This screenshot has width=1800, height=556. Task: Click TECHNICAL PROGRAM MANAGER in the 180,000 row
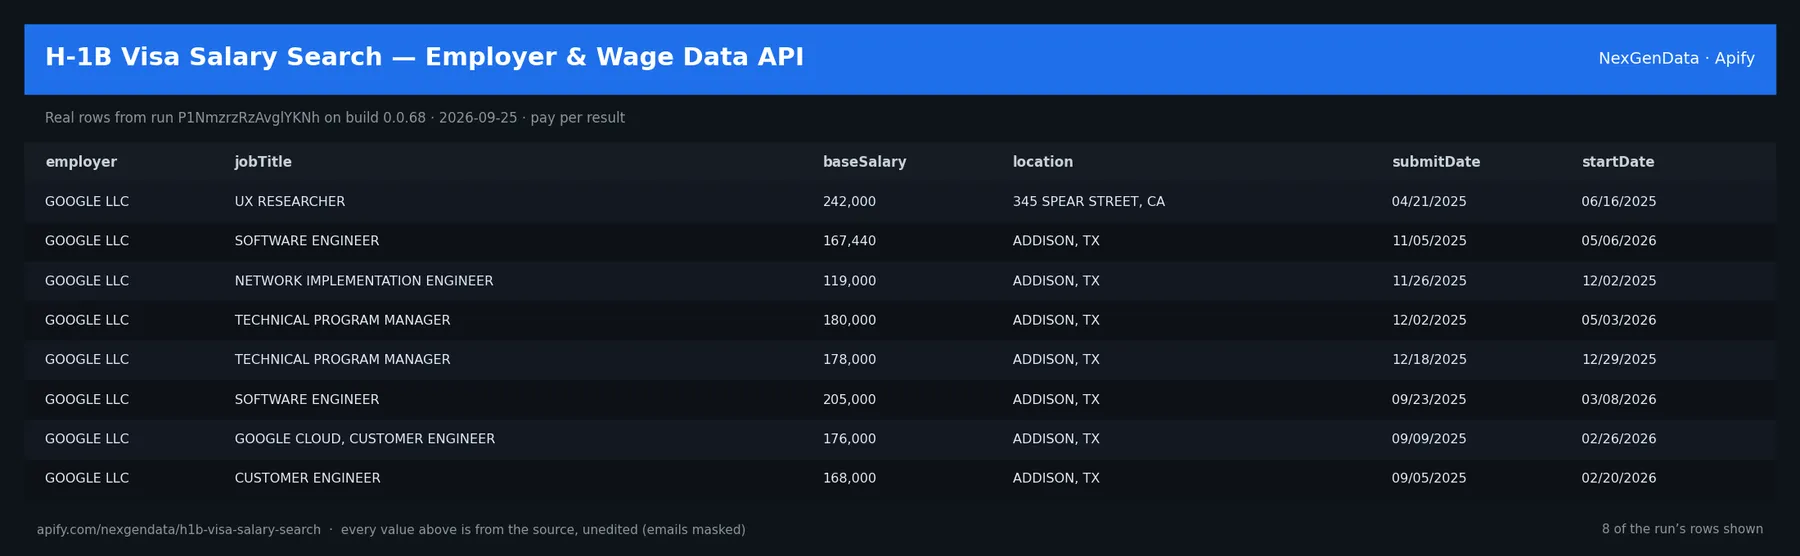coord(342,320)
